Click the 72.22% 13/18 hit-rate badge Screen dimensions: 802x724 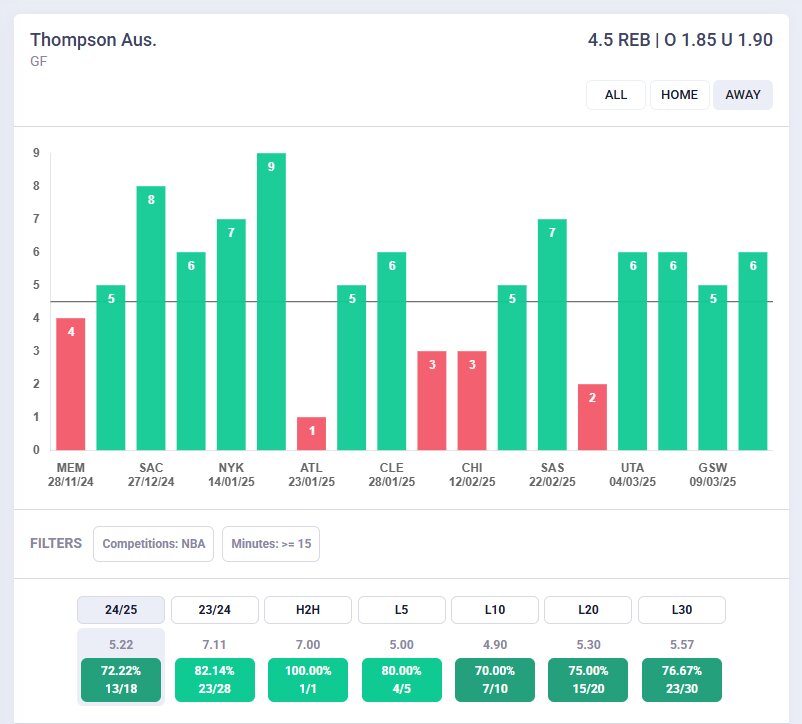(x=121, y=680)
